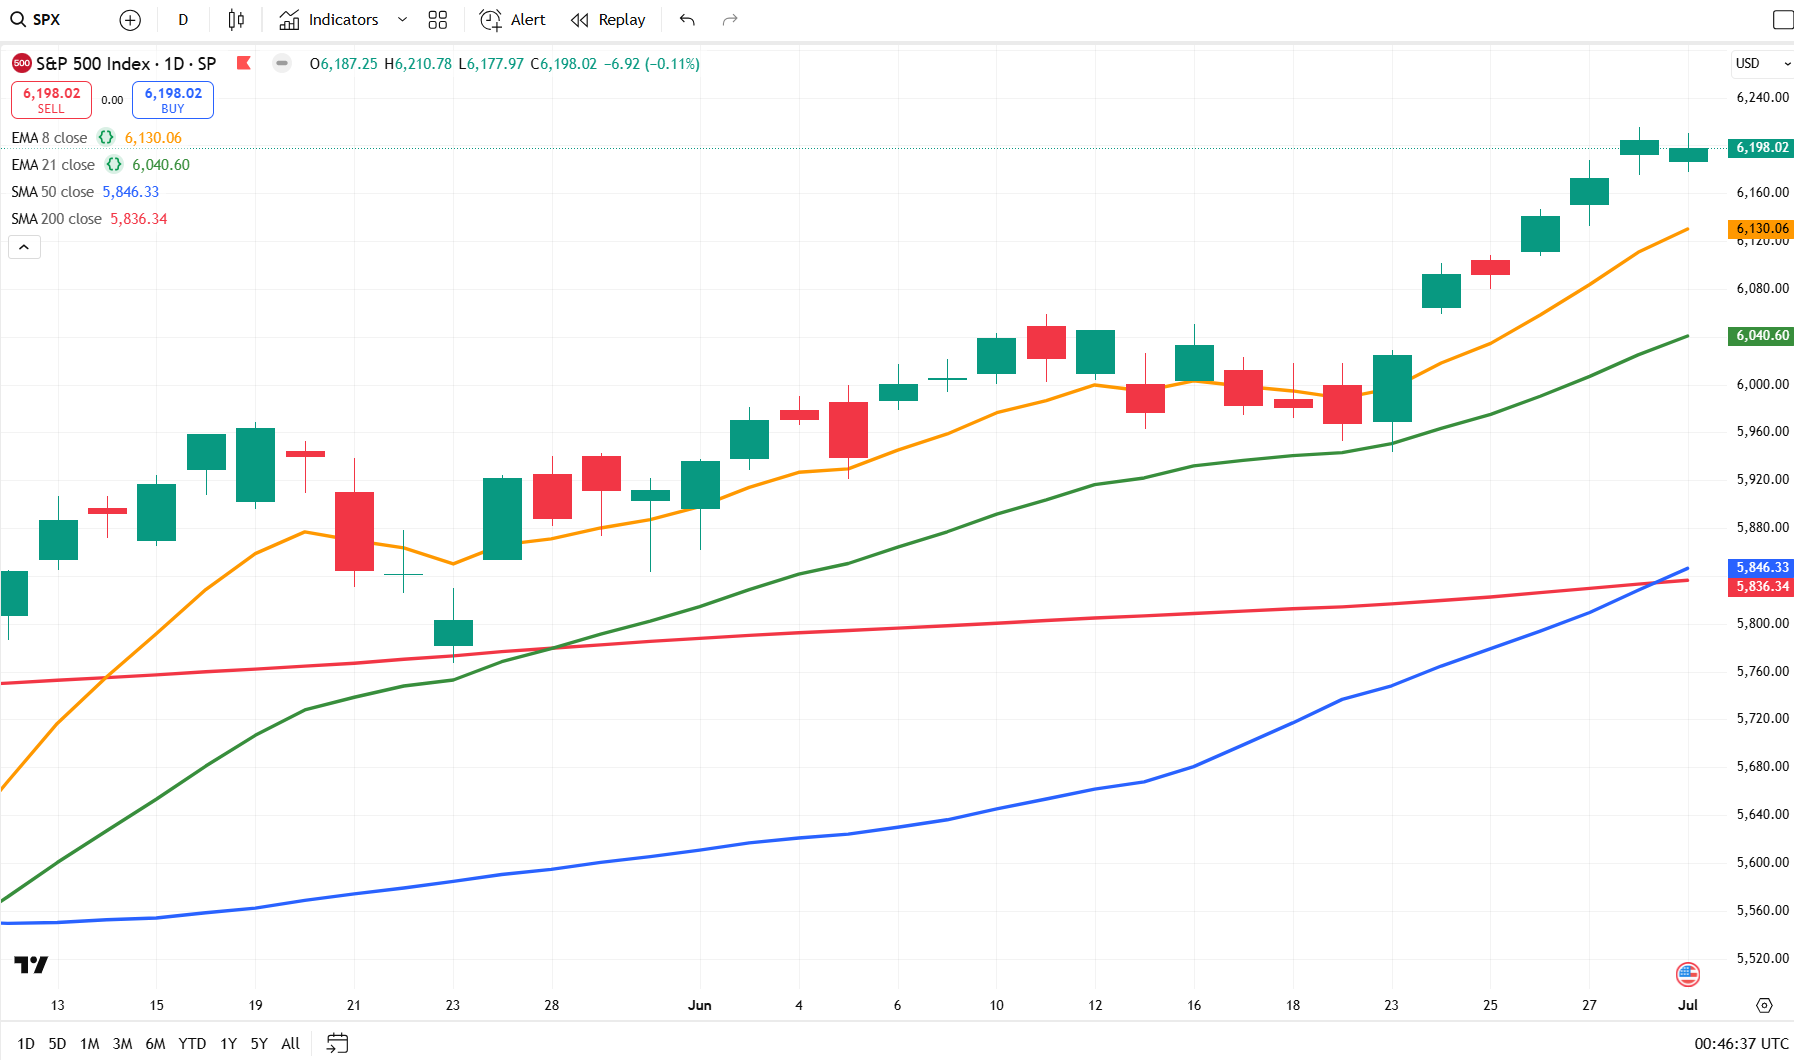Set time range to 5Y
The width and height of the screenshot is (1794, 1060).
pos(259,1043)
